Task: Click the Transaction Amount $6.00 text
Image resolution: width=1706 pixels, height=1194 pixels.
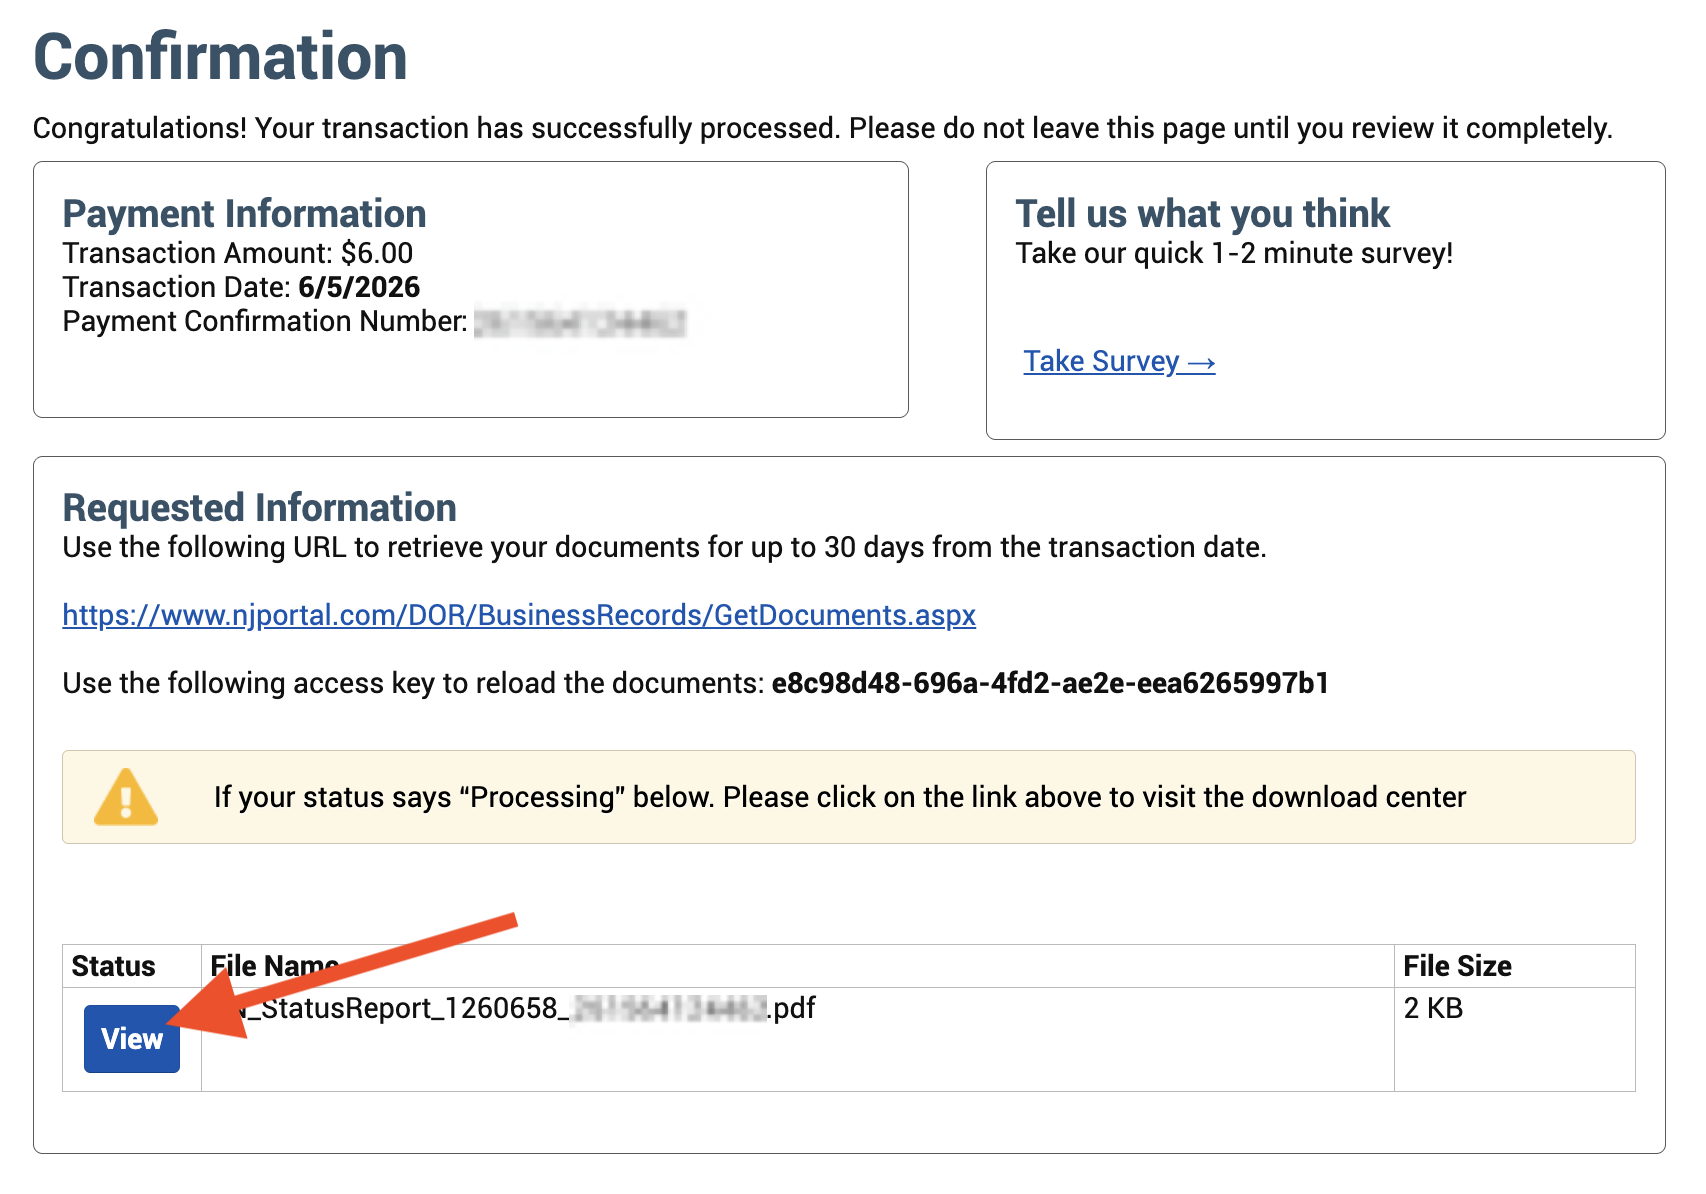Action: 237,253
